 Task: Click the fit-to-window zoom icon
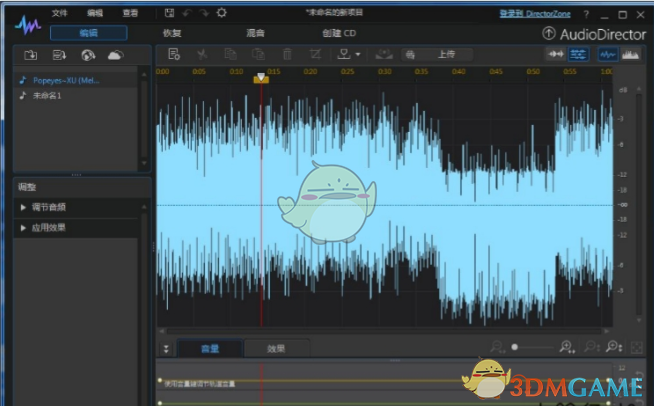pyautogui.click(x=636, y=348)
